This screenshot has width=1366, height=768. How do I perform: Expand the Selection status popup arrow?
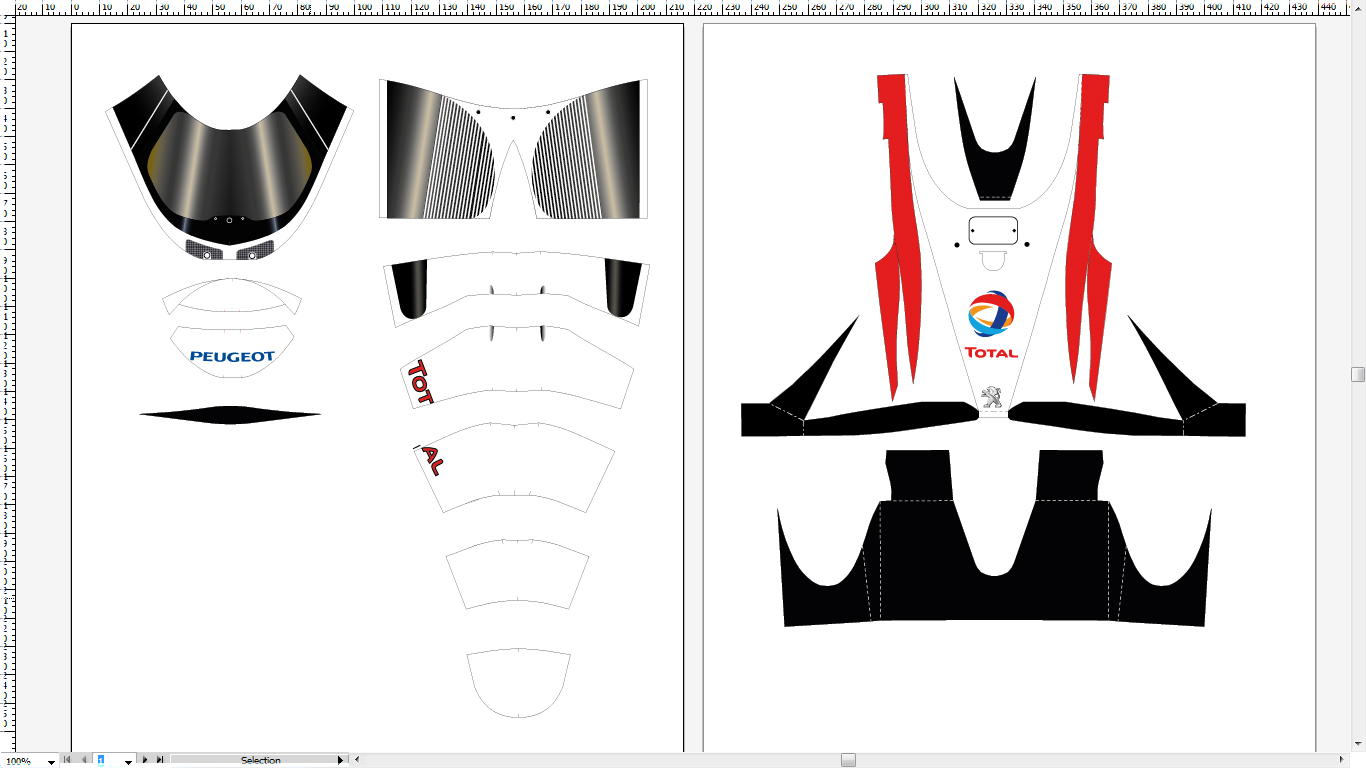pyautogui.click(x=341, y=761)
